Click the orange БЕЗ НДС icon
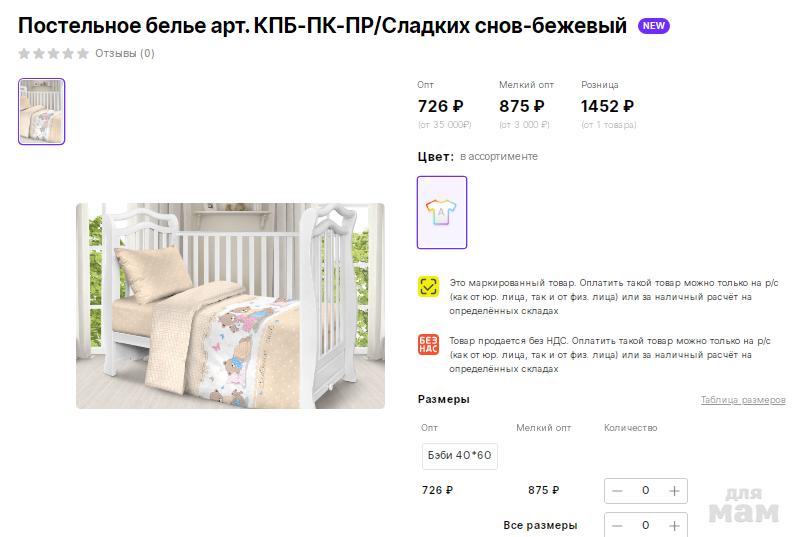794x537 pixels. click(x=428, y=345)
